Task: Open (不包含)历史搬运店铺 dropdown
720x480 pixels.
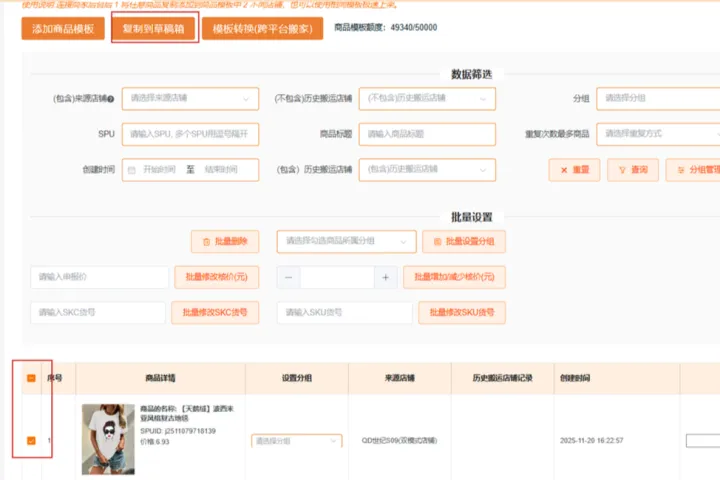Action: pos(428,98)
